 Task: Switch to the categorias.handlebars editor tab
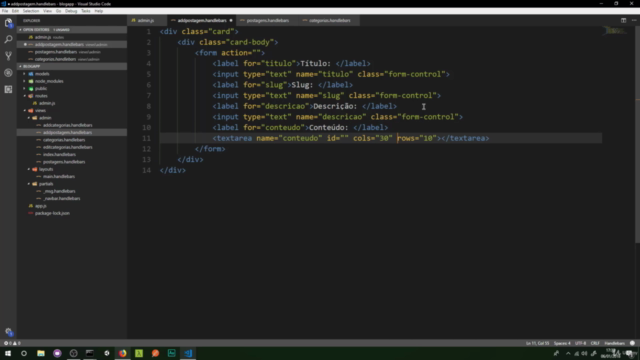[x=329, y=20]
